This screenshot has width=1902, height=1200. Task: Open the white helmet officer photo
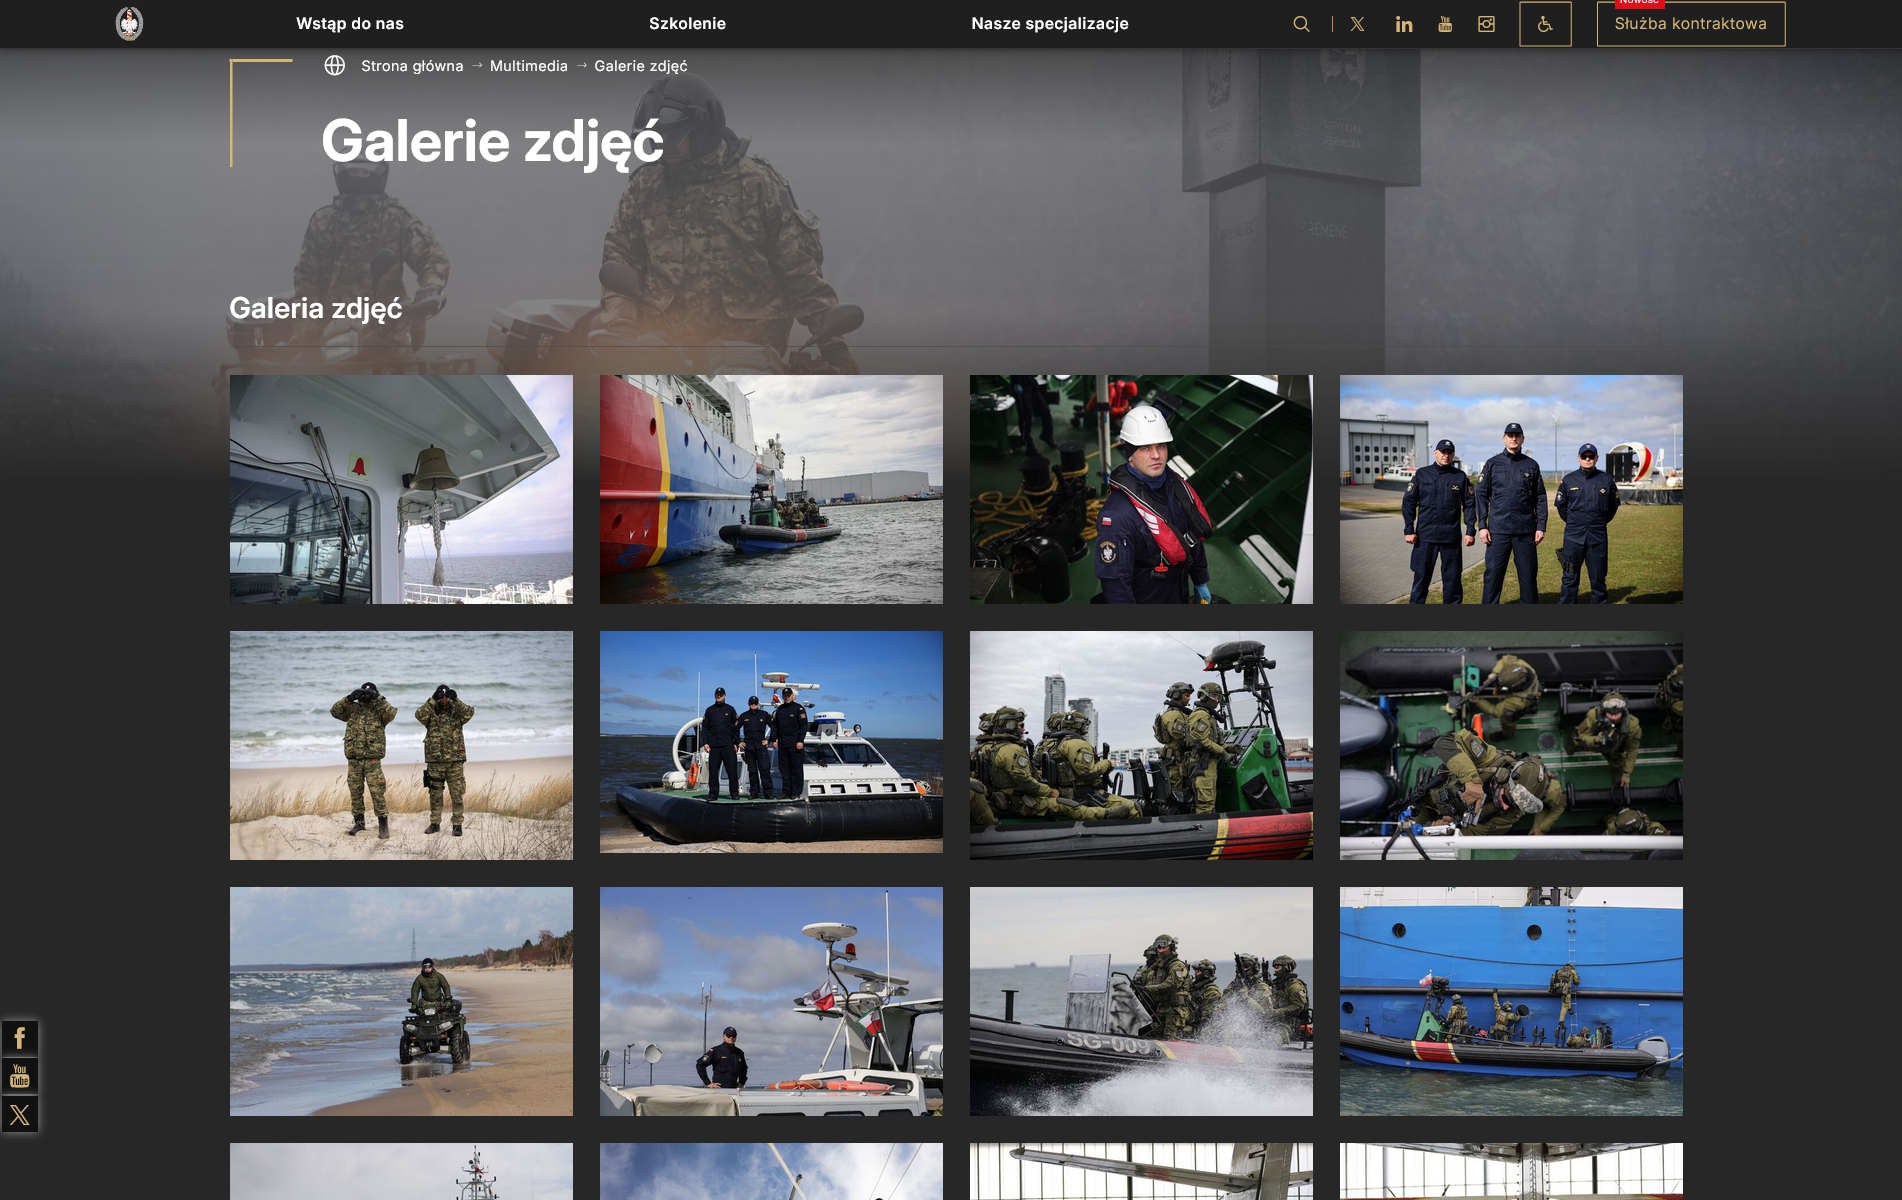click(x=1141, y=489)
